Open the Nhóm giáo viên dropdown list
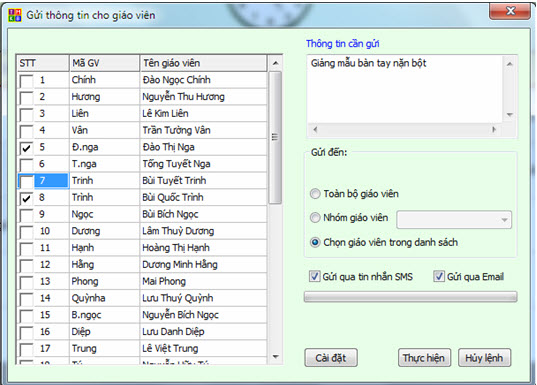The image size is (537, 385). coord(454,220)
